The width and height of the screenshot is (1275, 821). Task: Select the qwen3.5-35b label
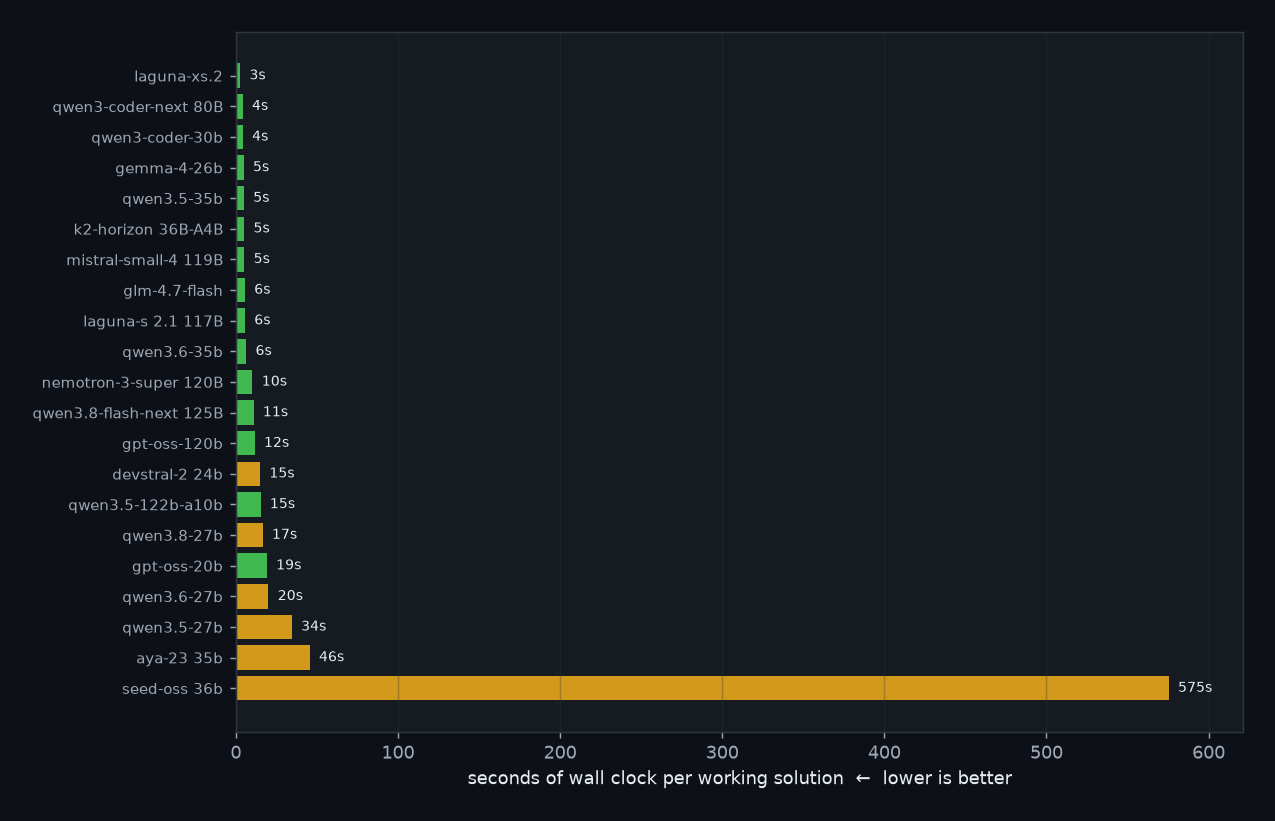tap(173, 198)
